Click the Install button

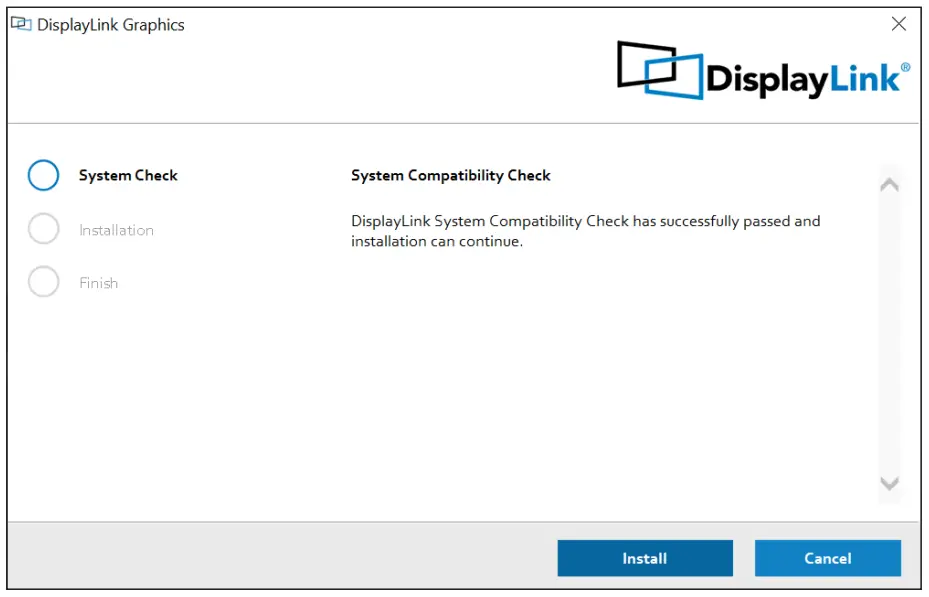[x=644, y=558]
